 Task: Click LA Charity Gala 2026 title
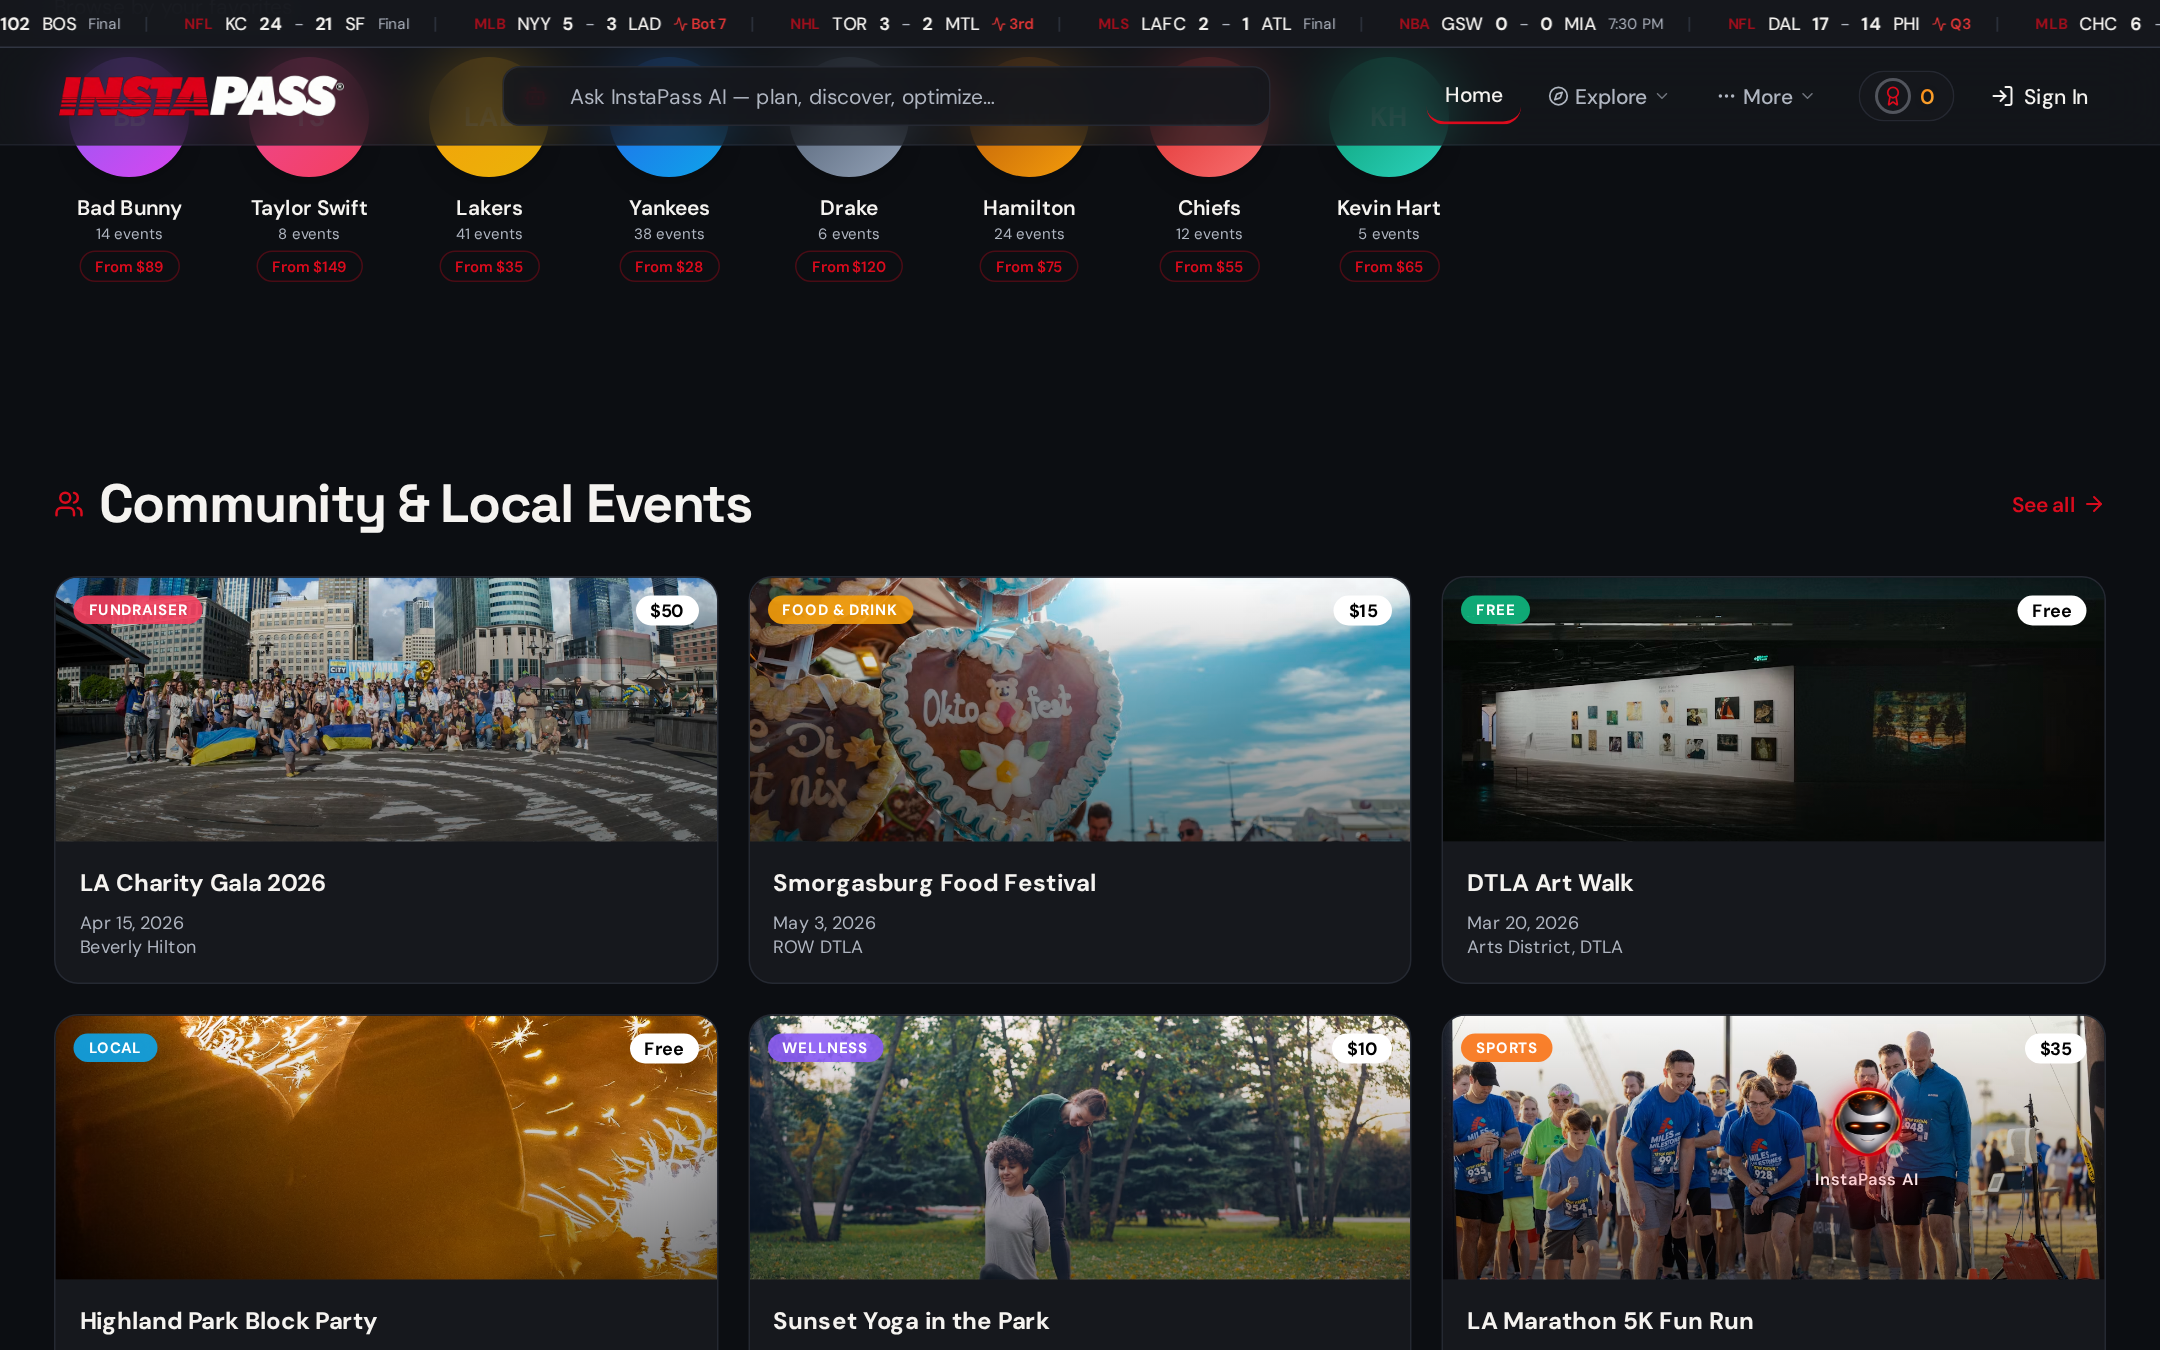tap(203, 883)
